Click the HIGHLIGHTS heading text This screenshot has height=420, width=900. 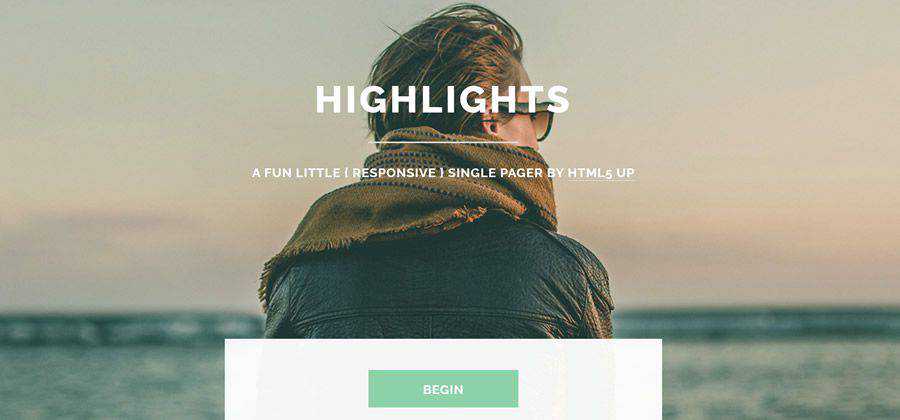click(442, 99)
